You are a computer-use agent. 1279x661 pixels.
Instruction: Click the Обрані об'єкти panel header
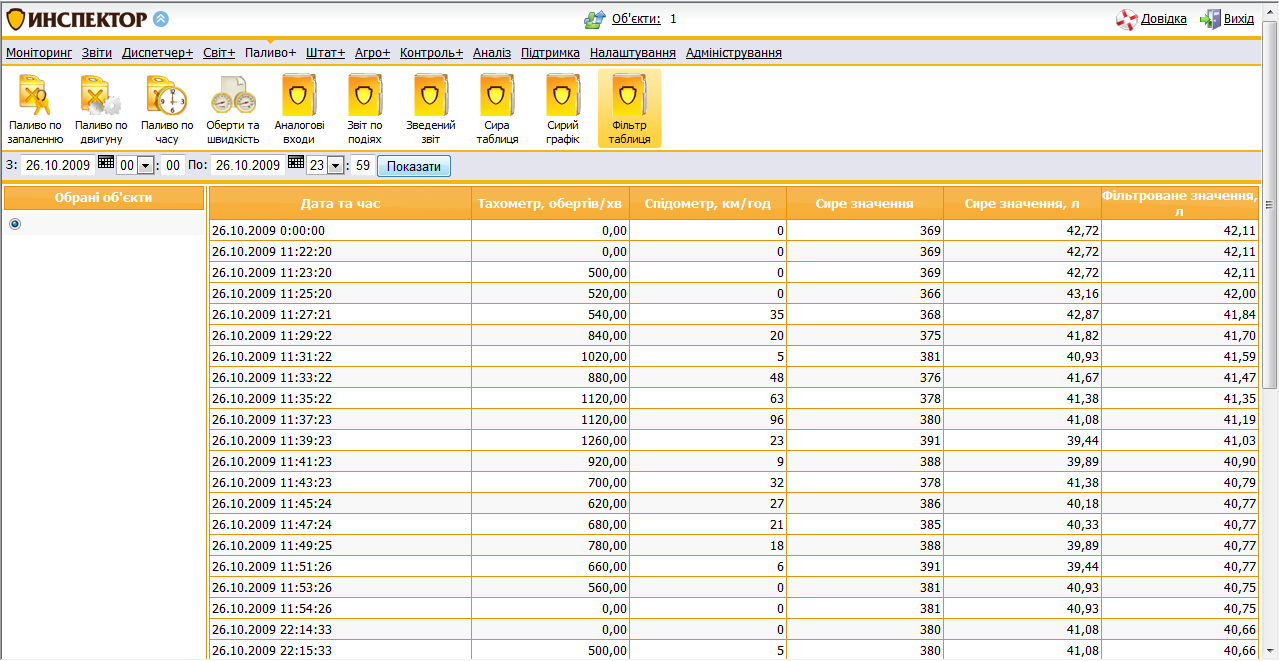click(104, 198)
